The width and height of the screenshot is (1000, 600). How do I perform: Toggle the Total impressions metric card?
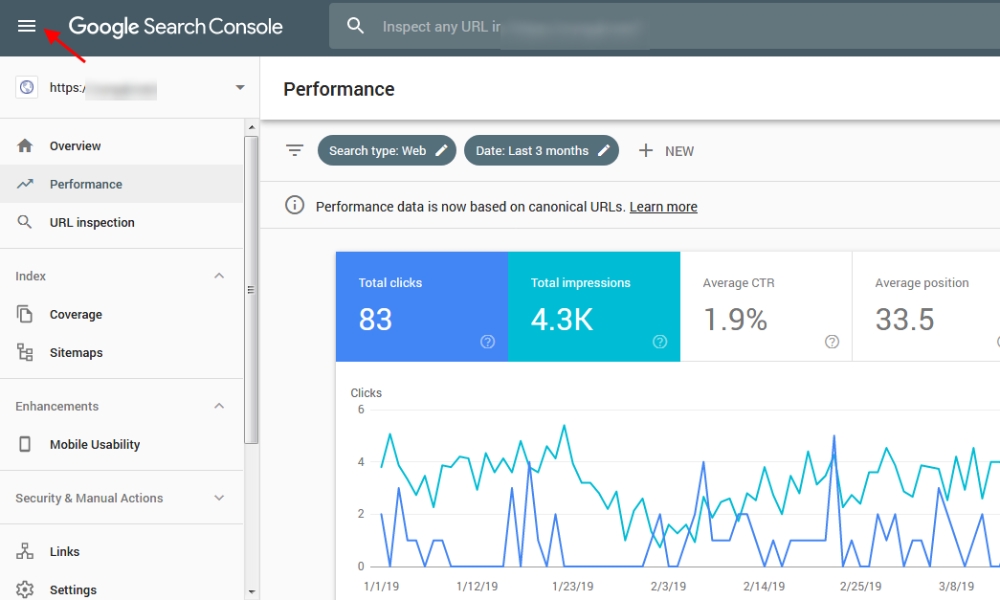click(x=594, y=307)
